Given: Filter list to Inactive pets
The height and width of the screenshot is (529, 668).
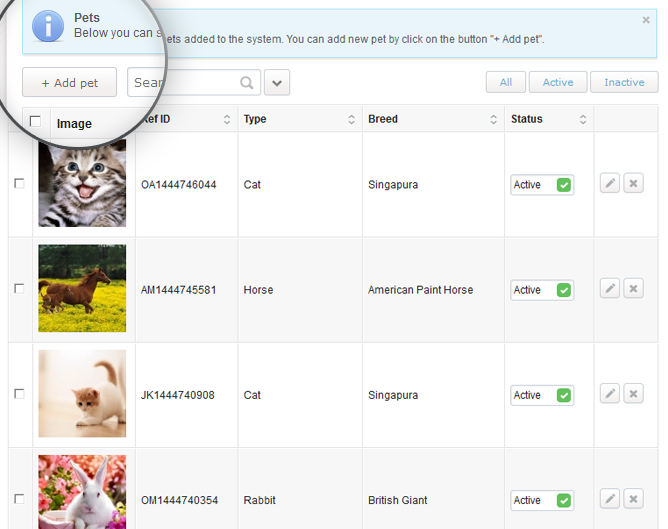Looking at the screenshot, I should (624, 82).
